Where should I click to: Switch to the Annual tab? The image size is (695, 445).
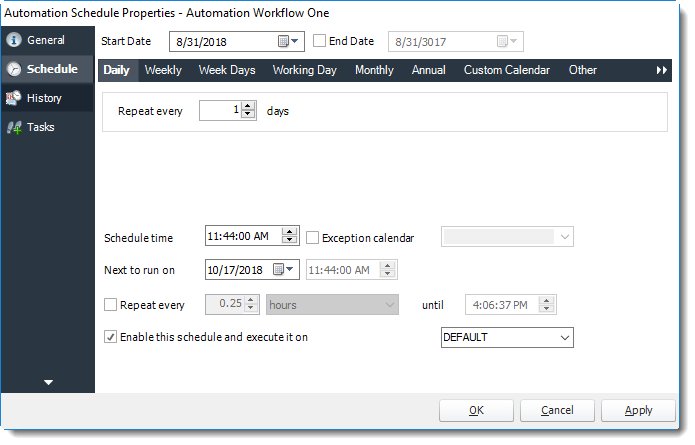click(x=428, y=70)
